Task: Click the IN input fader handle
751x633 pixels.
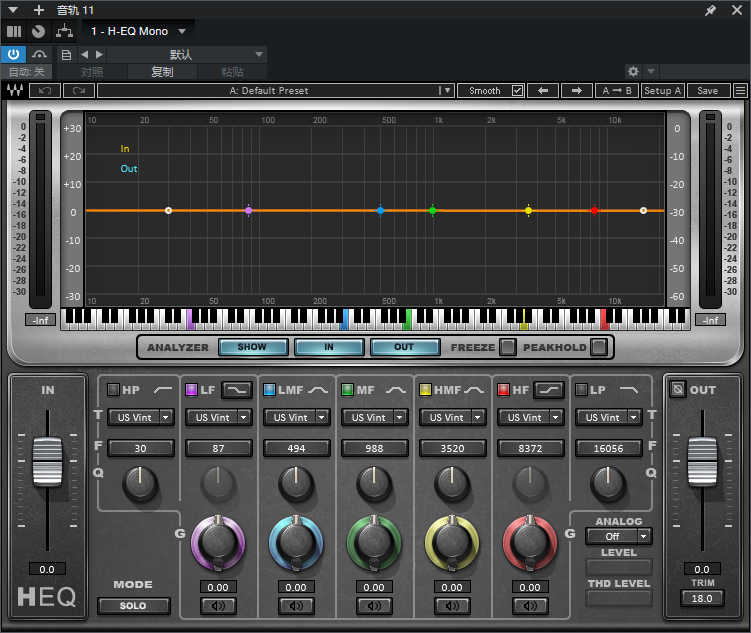Action: (x=47, y=462)
